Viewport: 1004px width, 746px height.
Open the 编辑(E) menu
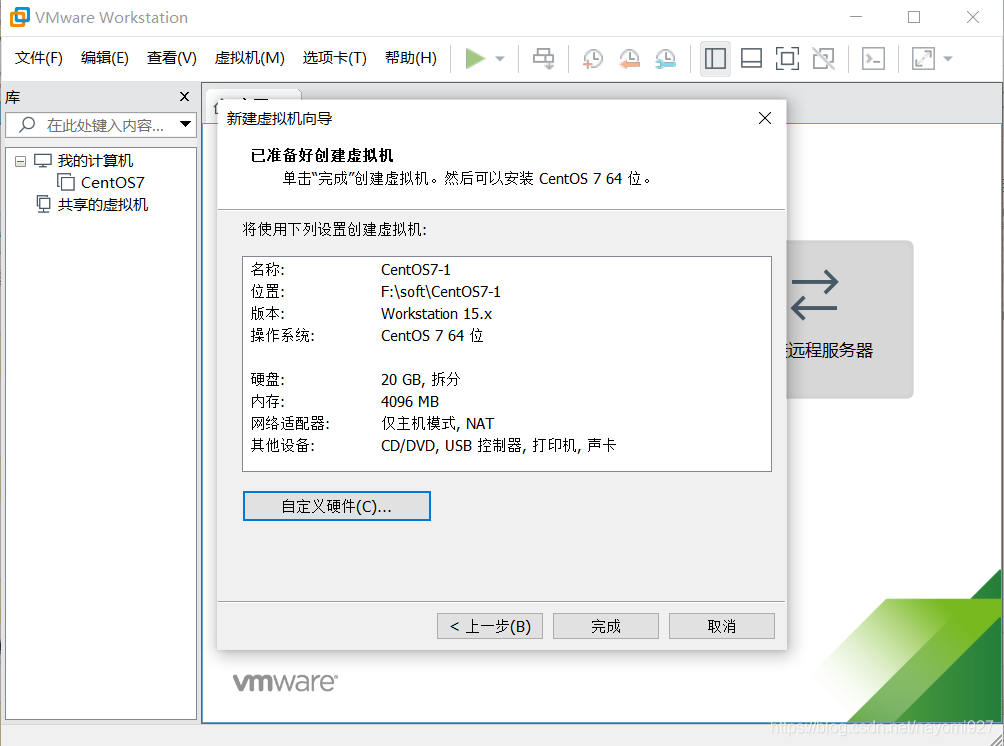(x=104, y=58)
